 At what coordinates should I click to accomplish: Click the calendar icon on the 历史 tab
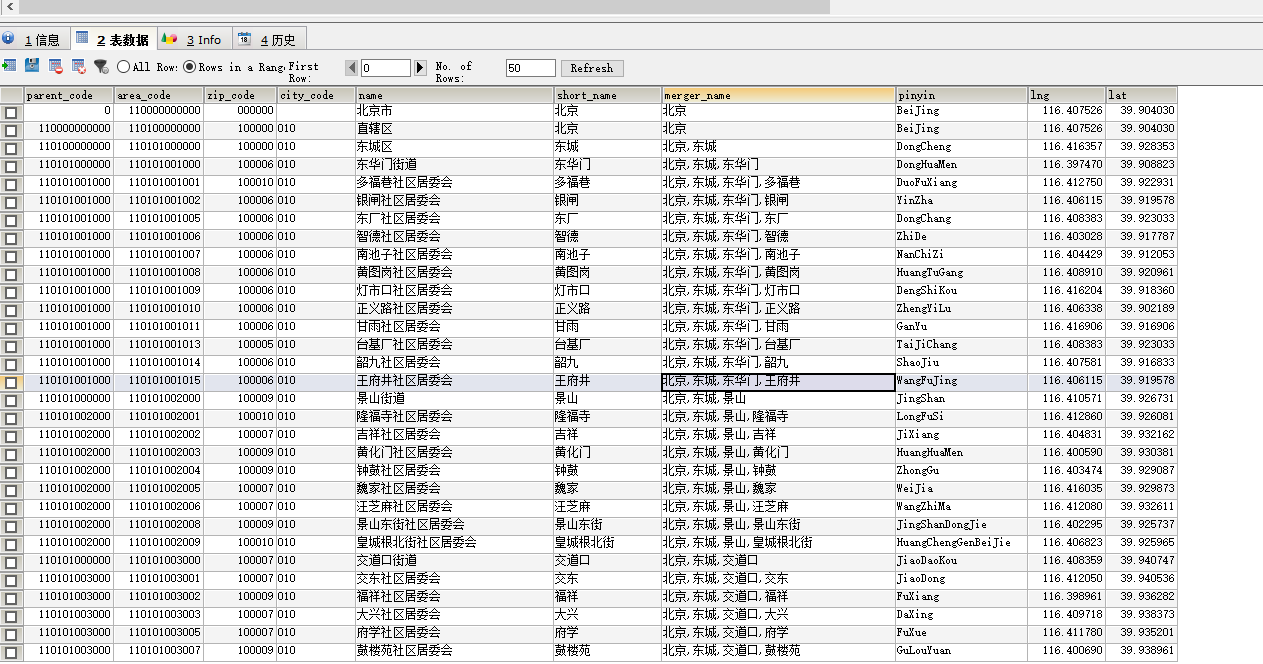click(x=244, y=38)
